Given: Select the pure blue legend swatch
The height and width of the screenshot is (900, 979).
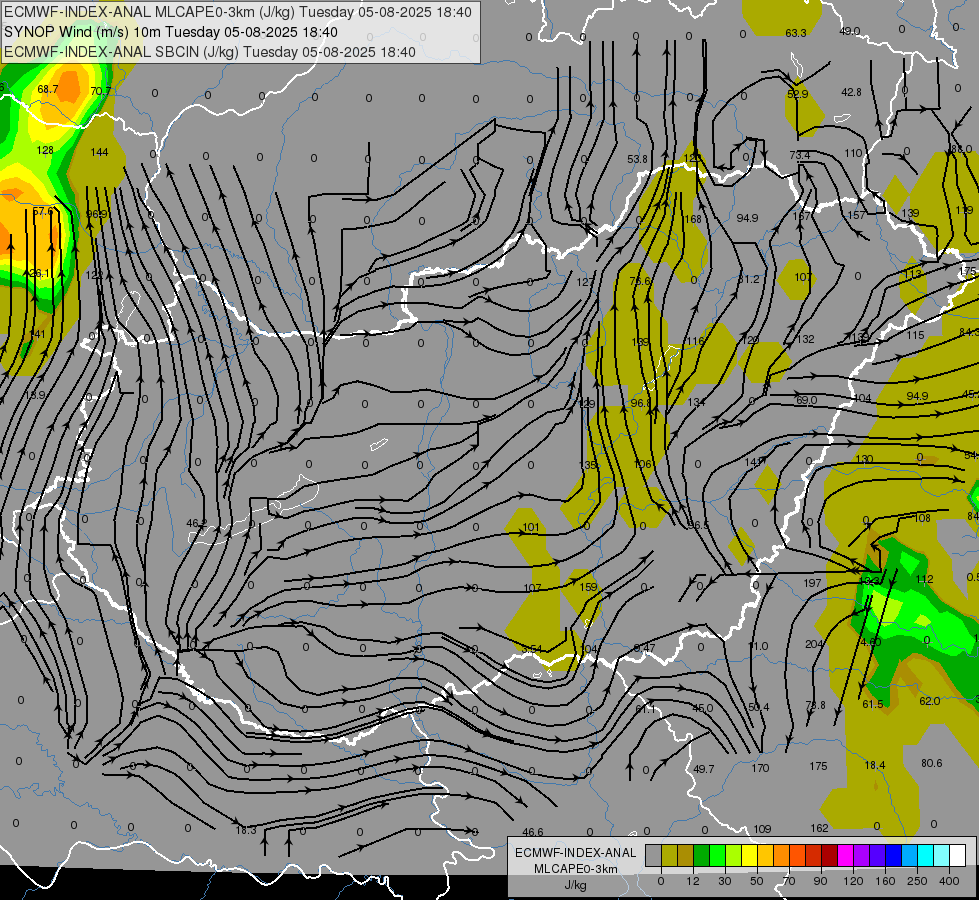Looking at the screenshot, I should click(893, 855).
